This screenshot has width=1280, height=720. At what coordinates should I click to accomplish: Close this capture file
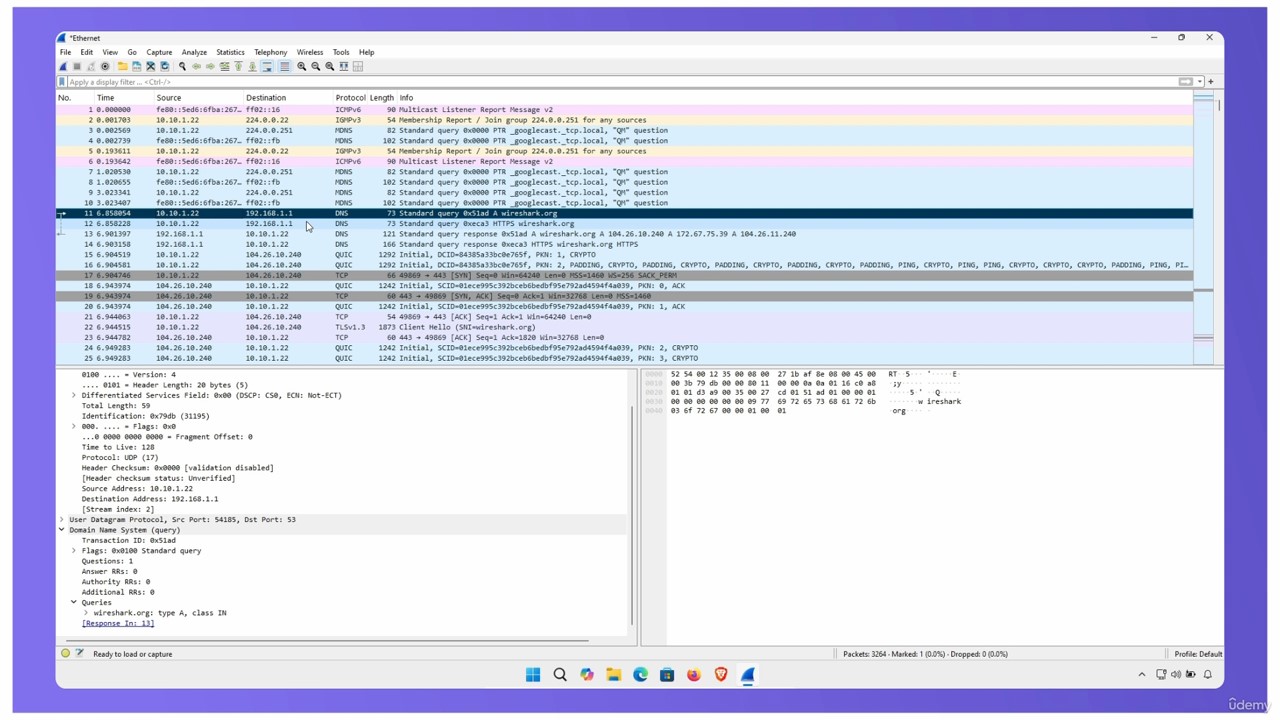click(x=151, y=67)
